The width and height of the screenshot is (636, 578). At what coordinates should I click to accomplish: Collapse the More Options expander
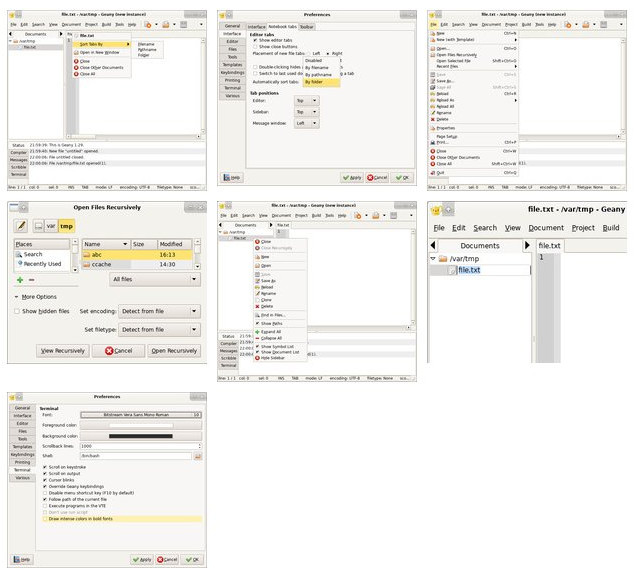[17, 297]
